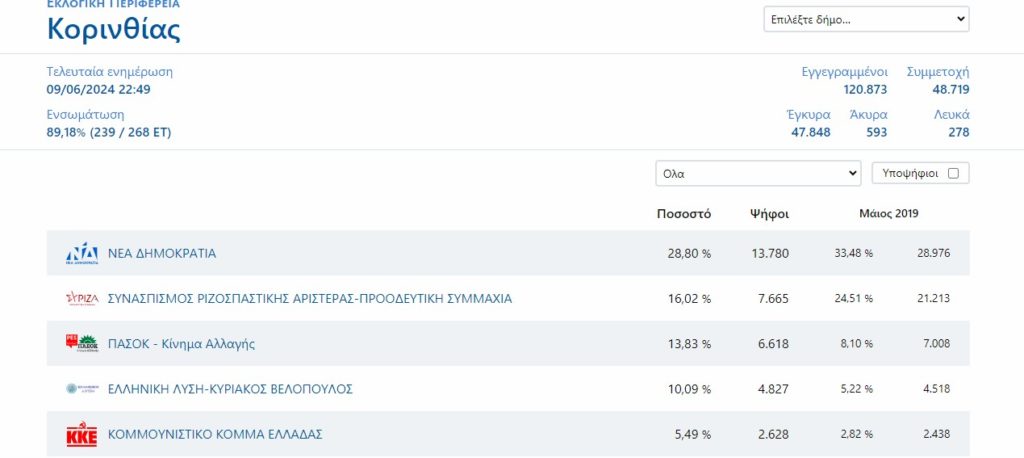
Task: Click the 13.780 votes cell
Action: coord(770,254)
